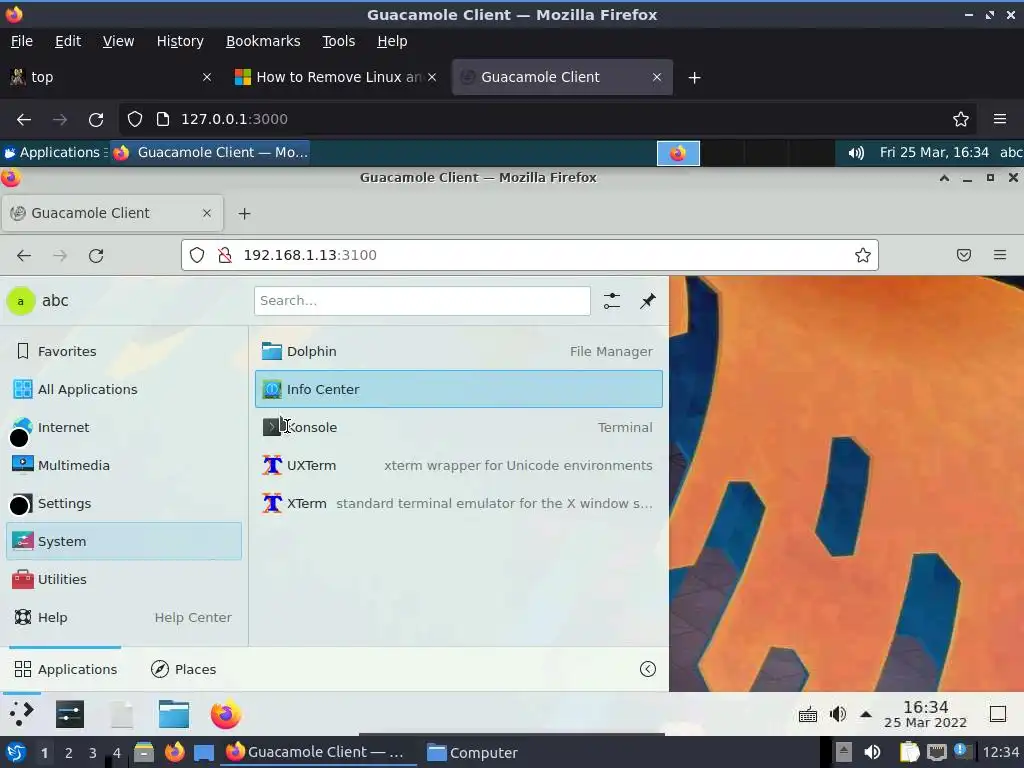Click show desktop button in KDE panel
This screenshot has width=1024, height=768.
[998, 714]
